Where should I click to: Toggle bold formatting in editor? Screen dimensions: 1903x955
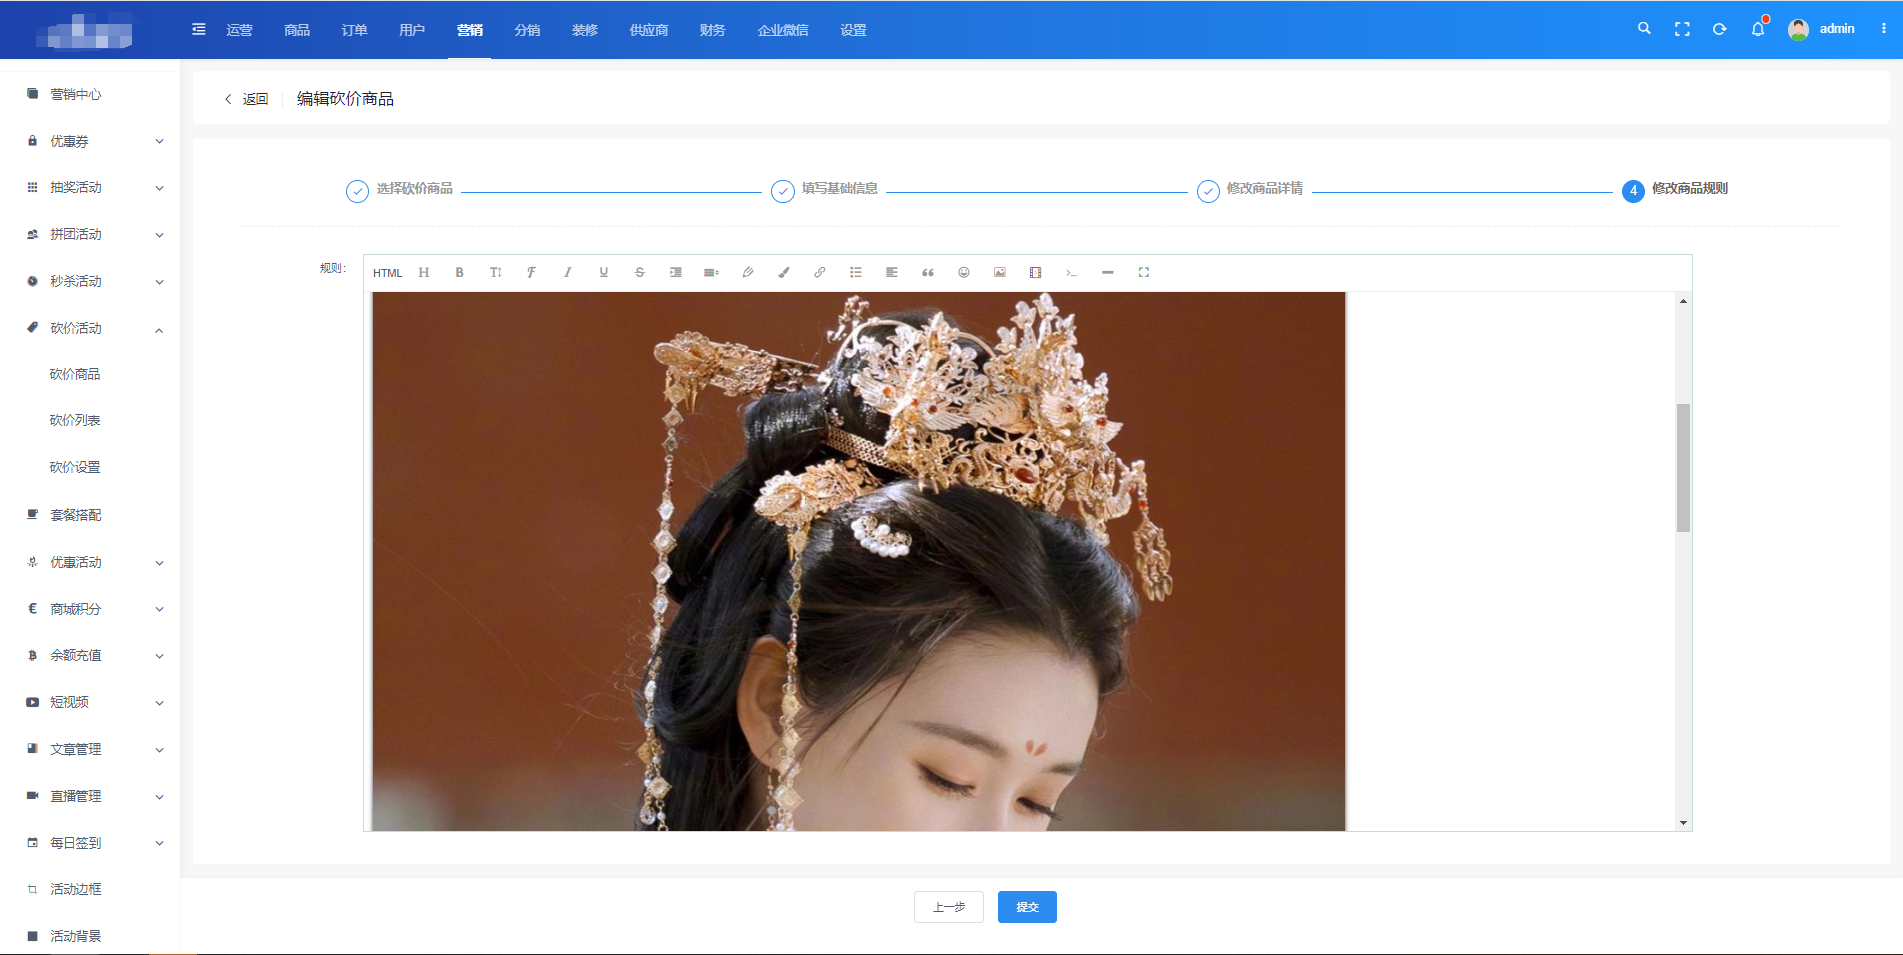point(460,272)
